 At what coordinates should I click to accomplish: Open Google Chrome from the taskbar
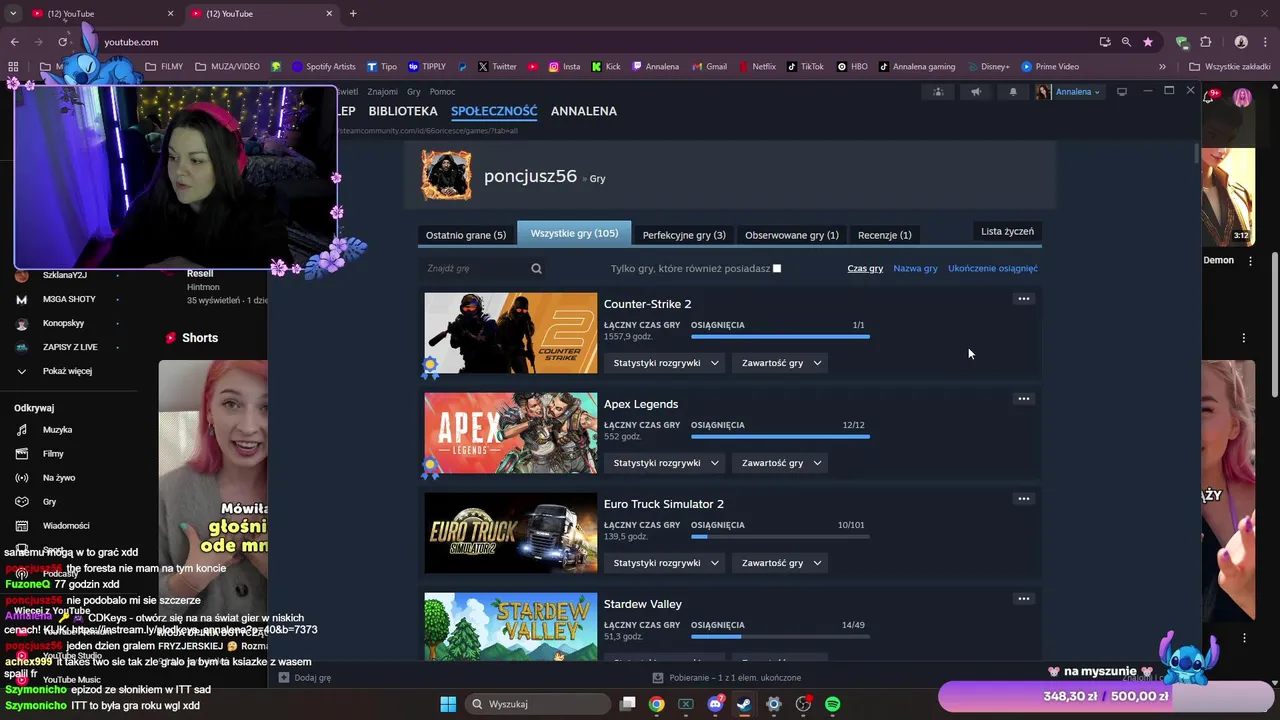point(656,704)
